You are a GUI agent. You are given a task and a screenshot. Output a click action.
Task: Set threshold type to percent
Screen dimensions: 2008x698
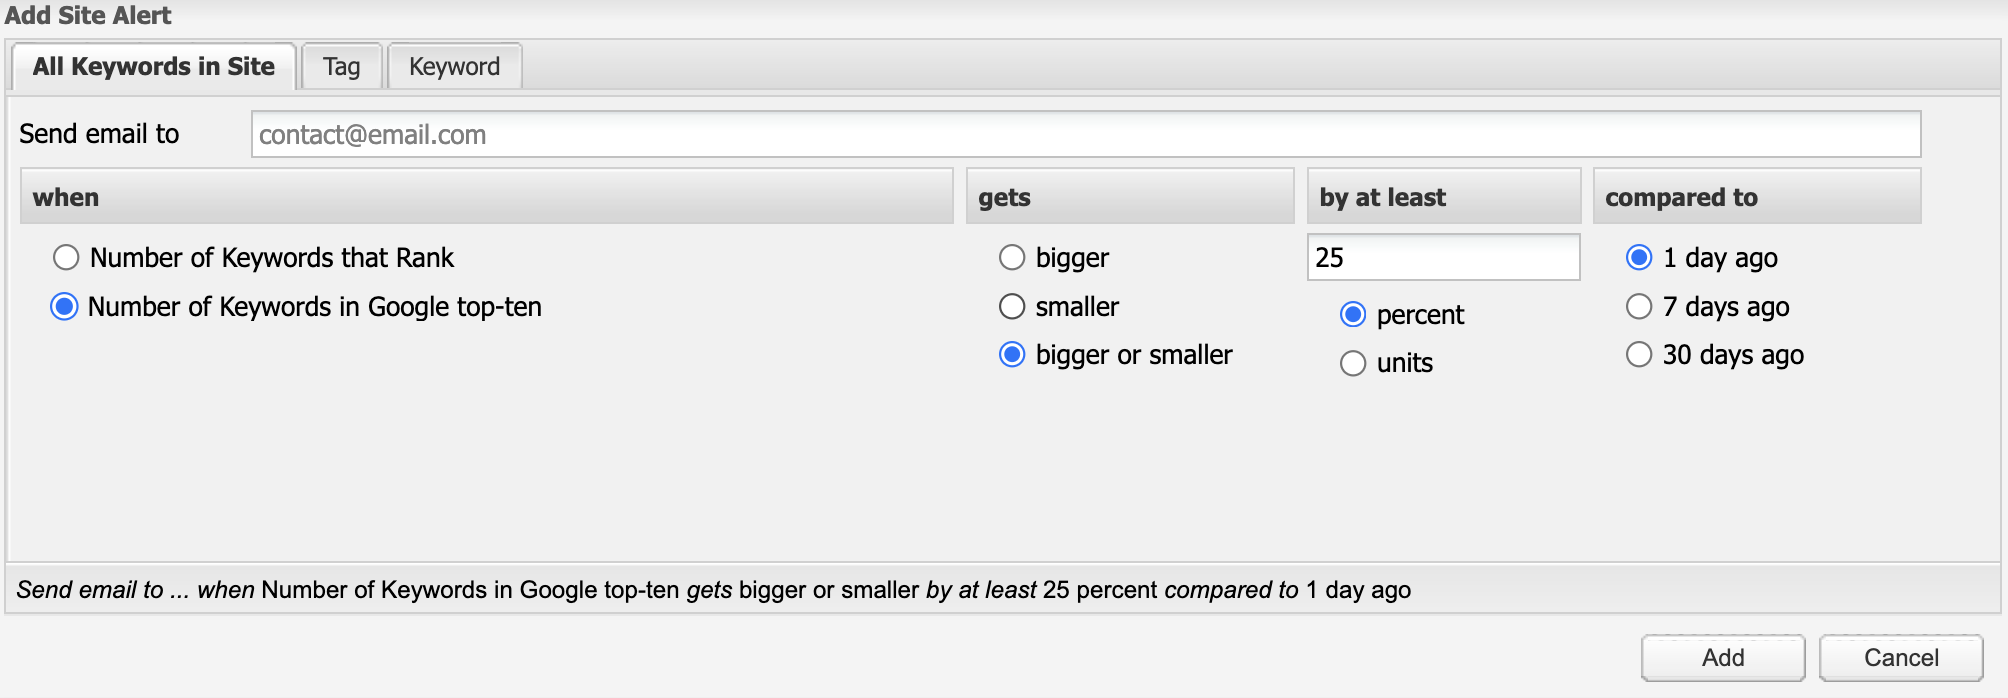[1353, 315]
